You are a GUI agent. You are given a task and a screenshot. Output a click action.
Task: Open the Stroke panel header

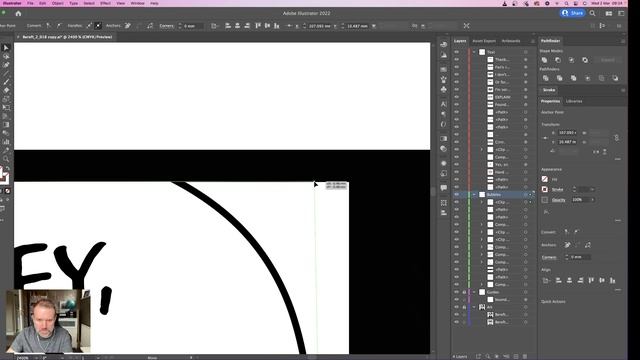point(549,90)
